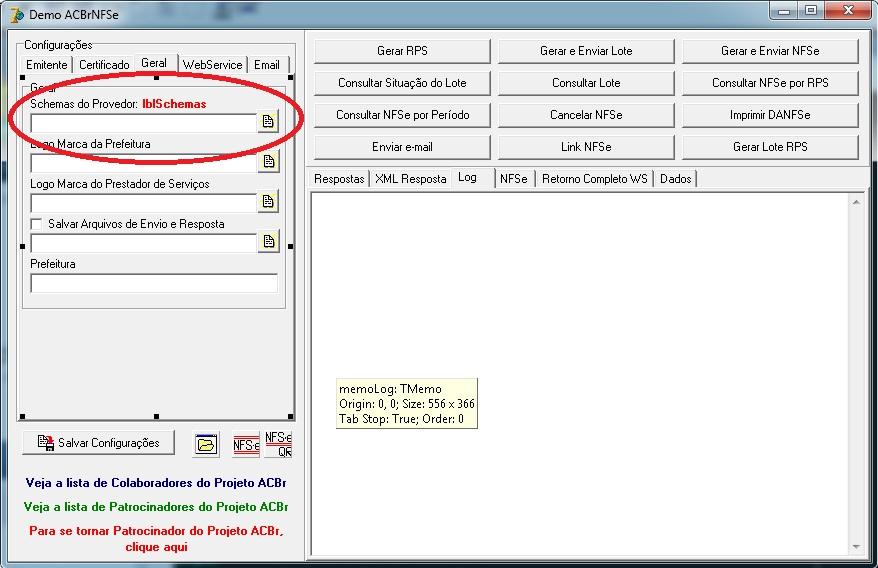The image size is (878, 568).
Task: Click Consultar NFSe por RPS
Action: point(770,83)
